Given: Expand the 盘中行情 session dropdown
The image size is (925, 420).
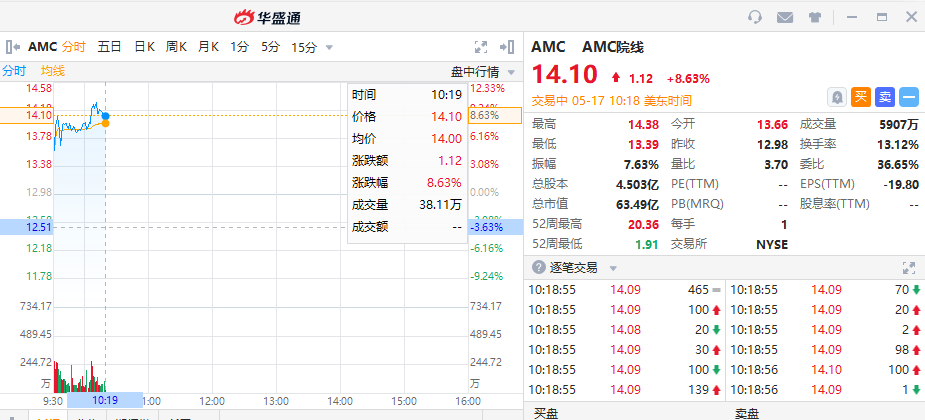Looking at the screenshot, I should point(512,72).
